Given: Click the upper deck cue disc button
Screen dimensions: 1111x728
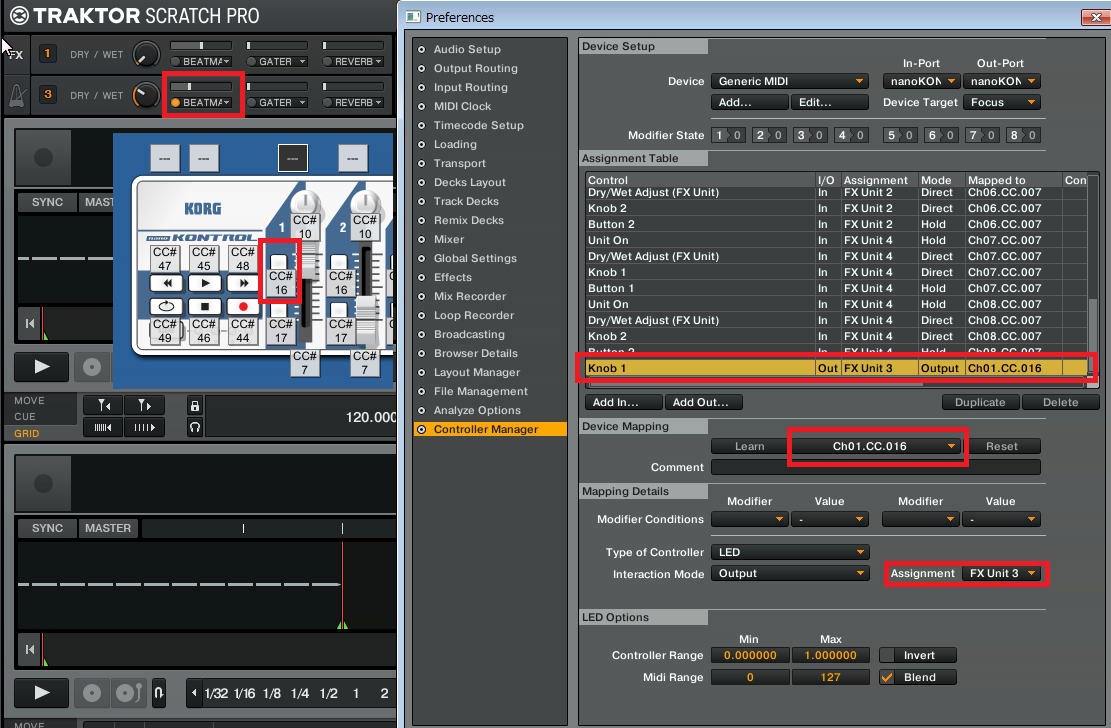Looking at the screenshot, I should pyautogui.click(x=92, y=366).
